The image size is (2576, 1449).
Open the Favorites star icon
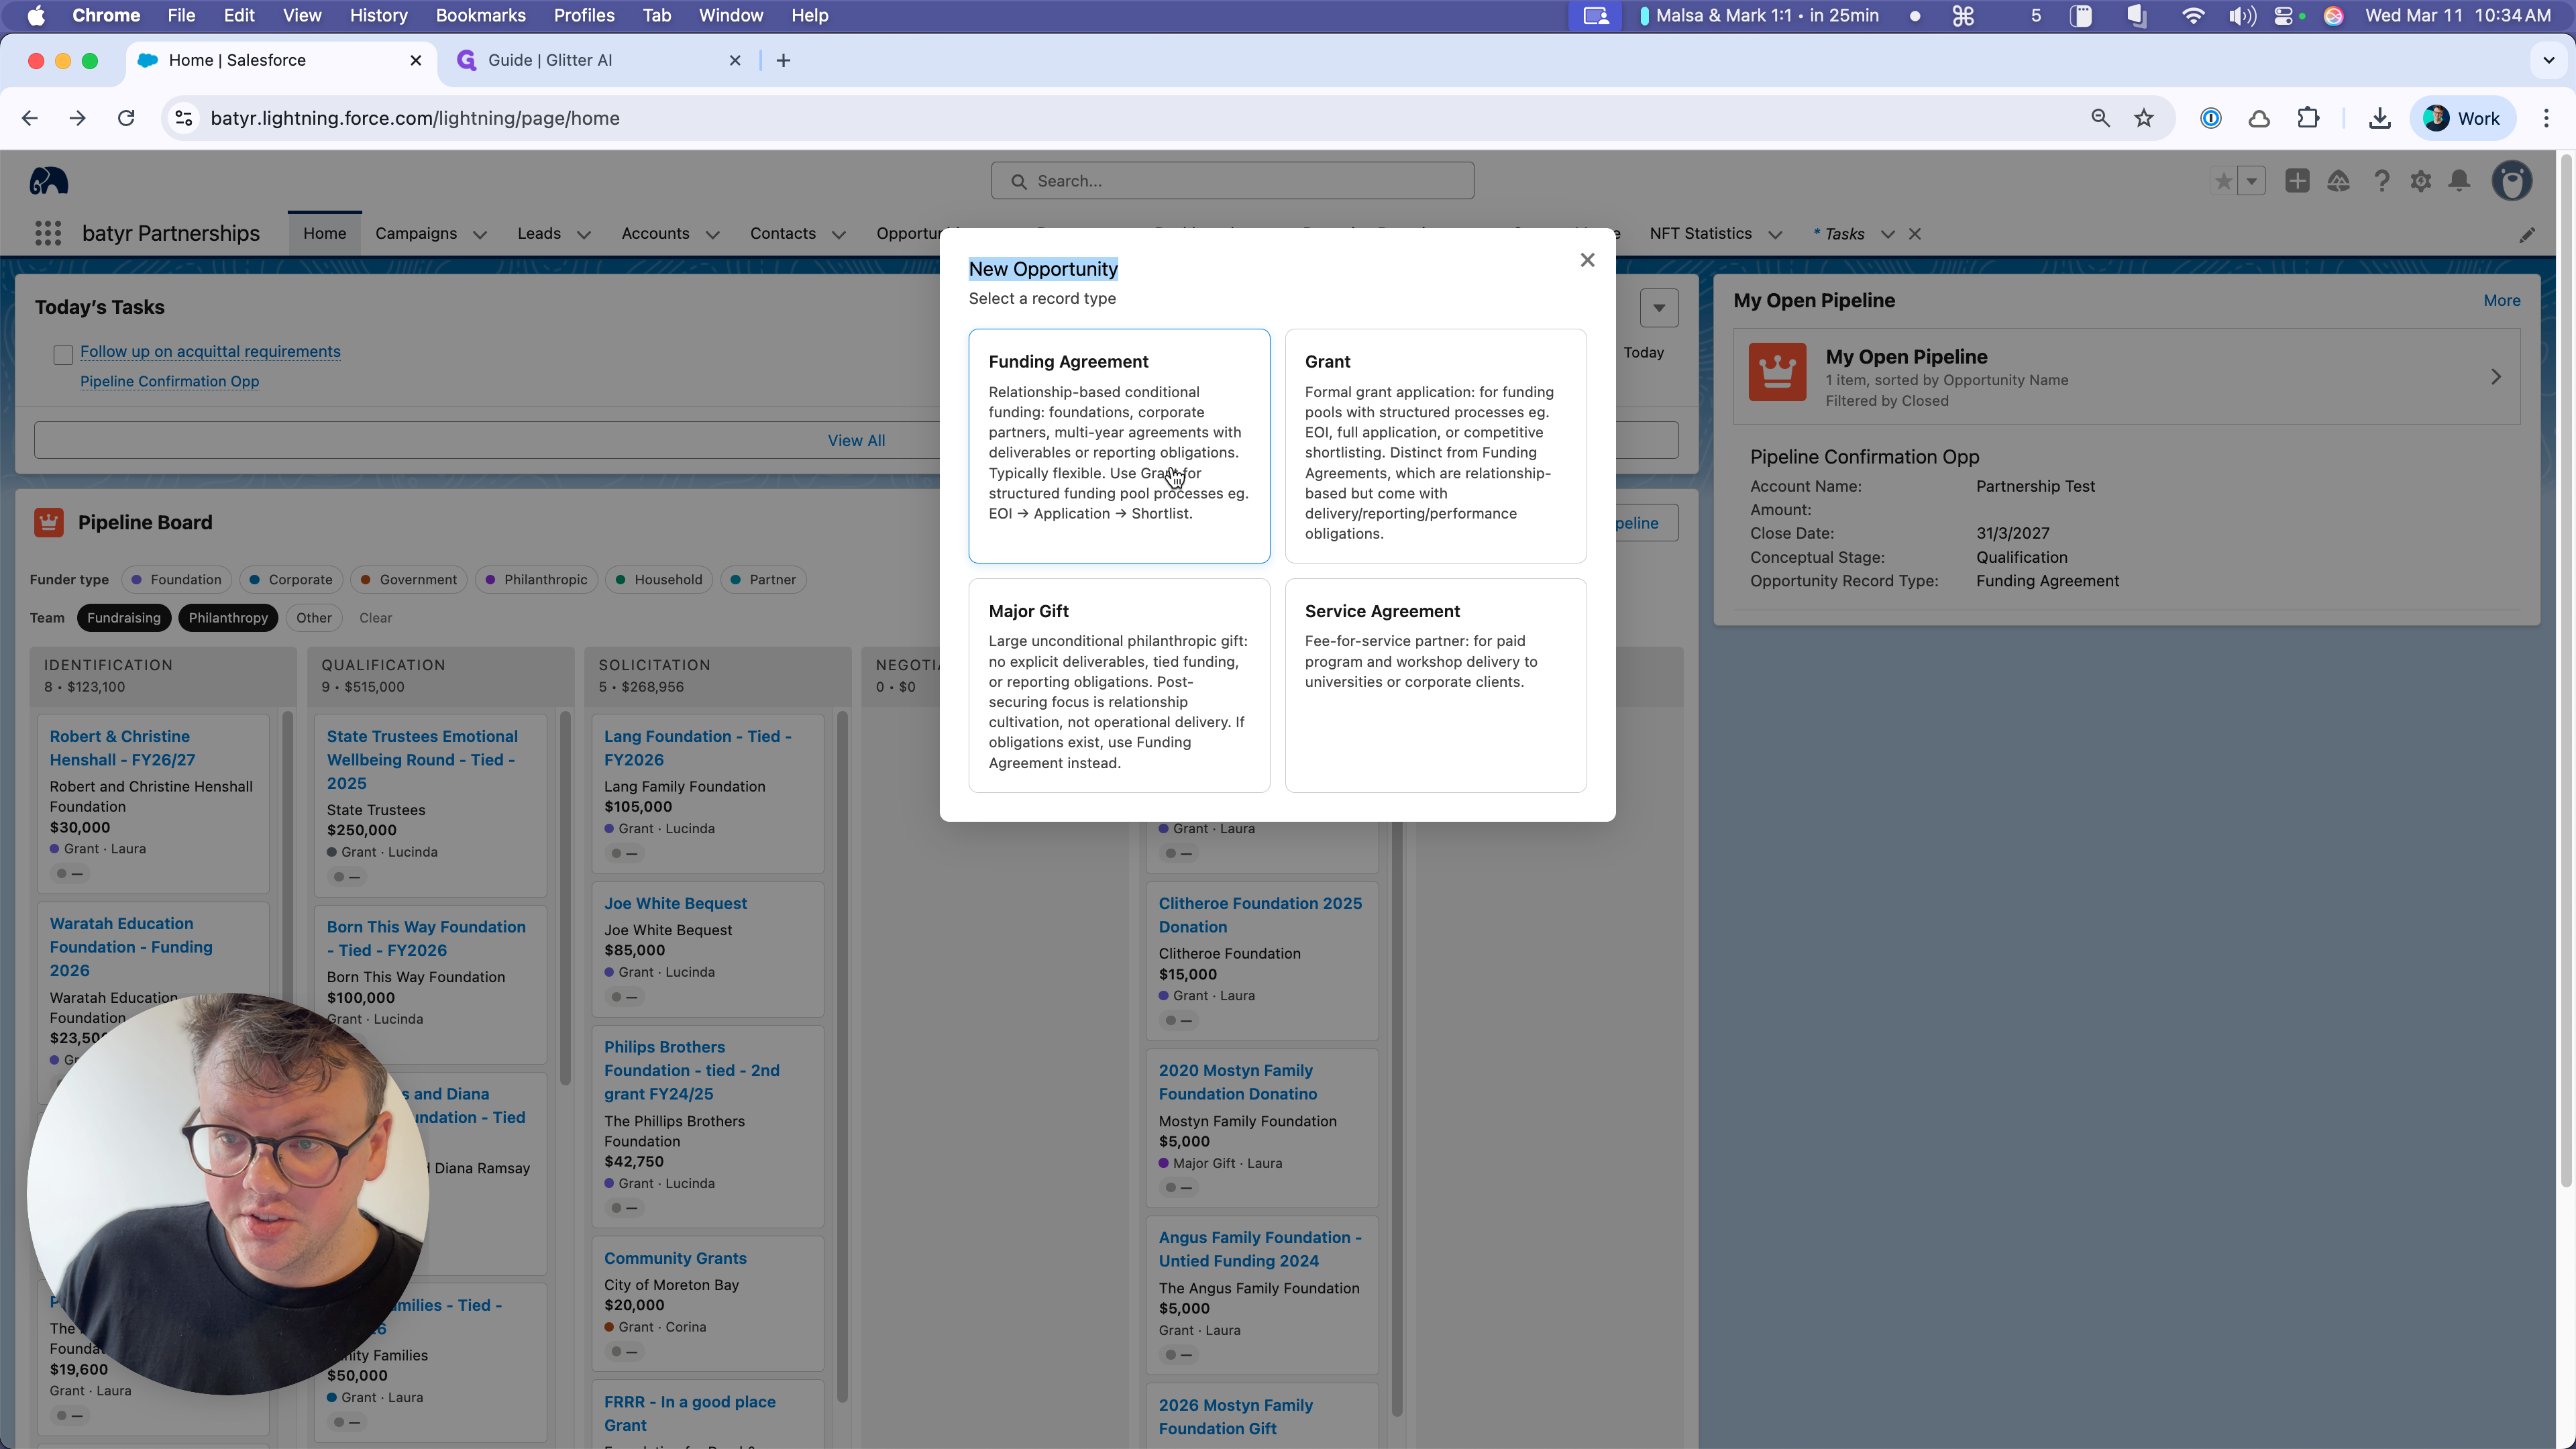click(2223, 181)
